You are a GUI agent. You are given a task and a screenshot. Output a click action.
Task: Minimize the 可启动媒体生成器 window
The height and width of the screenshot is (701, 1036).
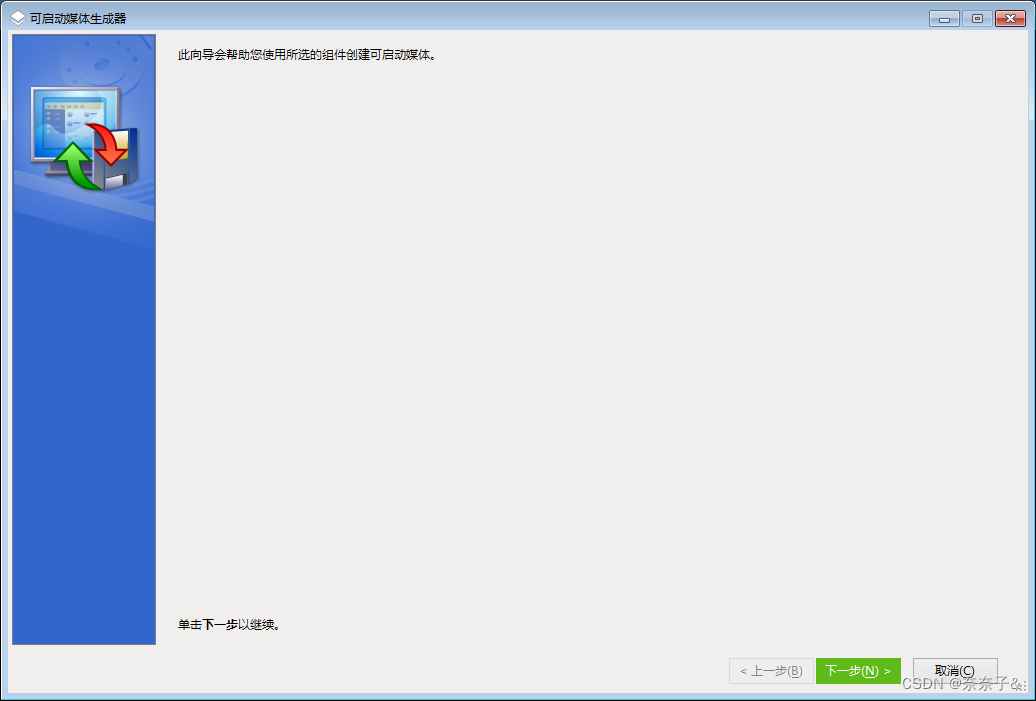coord(944,18)
